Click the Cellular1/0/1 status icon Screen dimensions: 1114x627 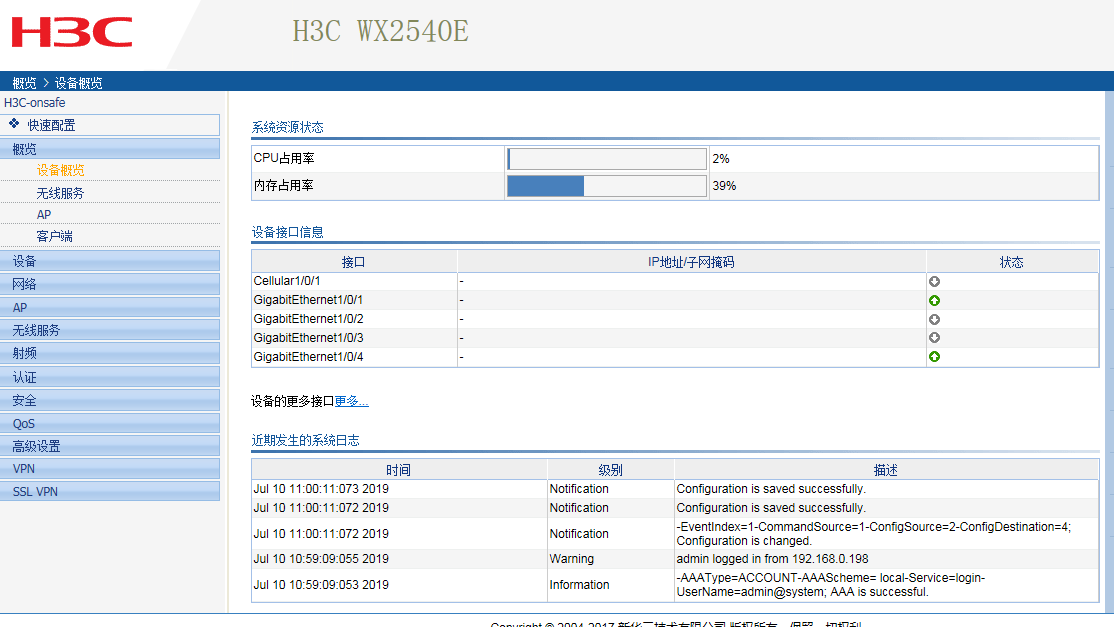934,282
